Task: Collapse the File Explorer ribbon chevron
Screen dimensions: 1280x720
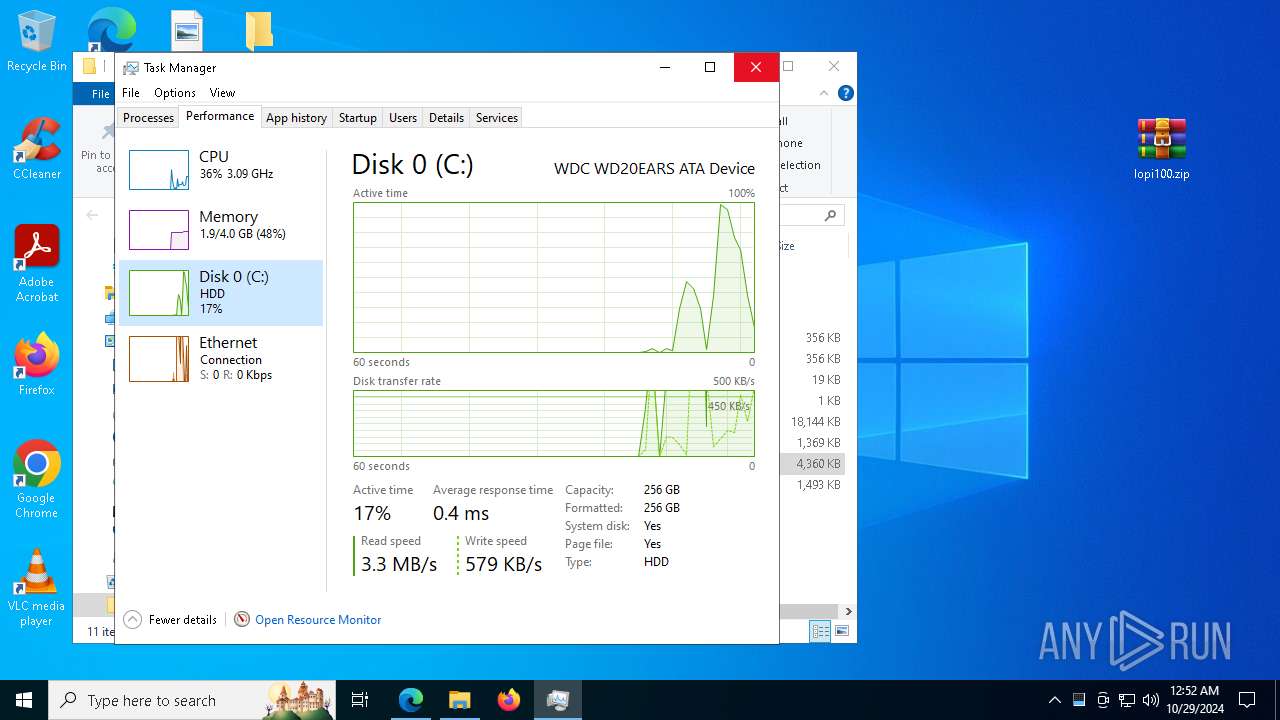Action: click(824, 93)
